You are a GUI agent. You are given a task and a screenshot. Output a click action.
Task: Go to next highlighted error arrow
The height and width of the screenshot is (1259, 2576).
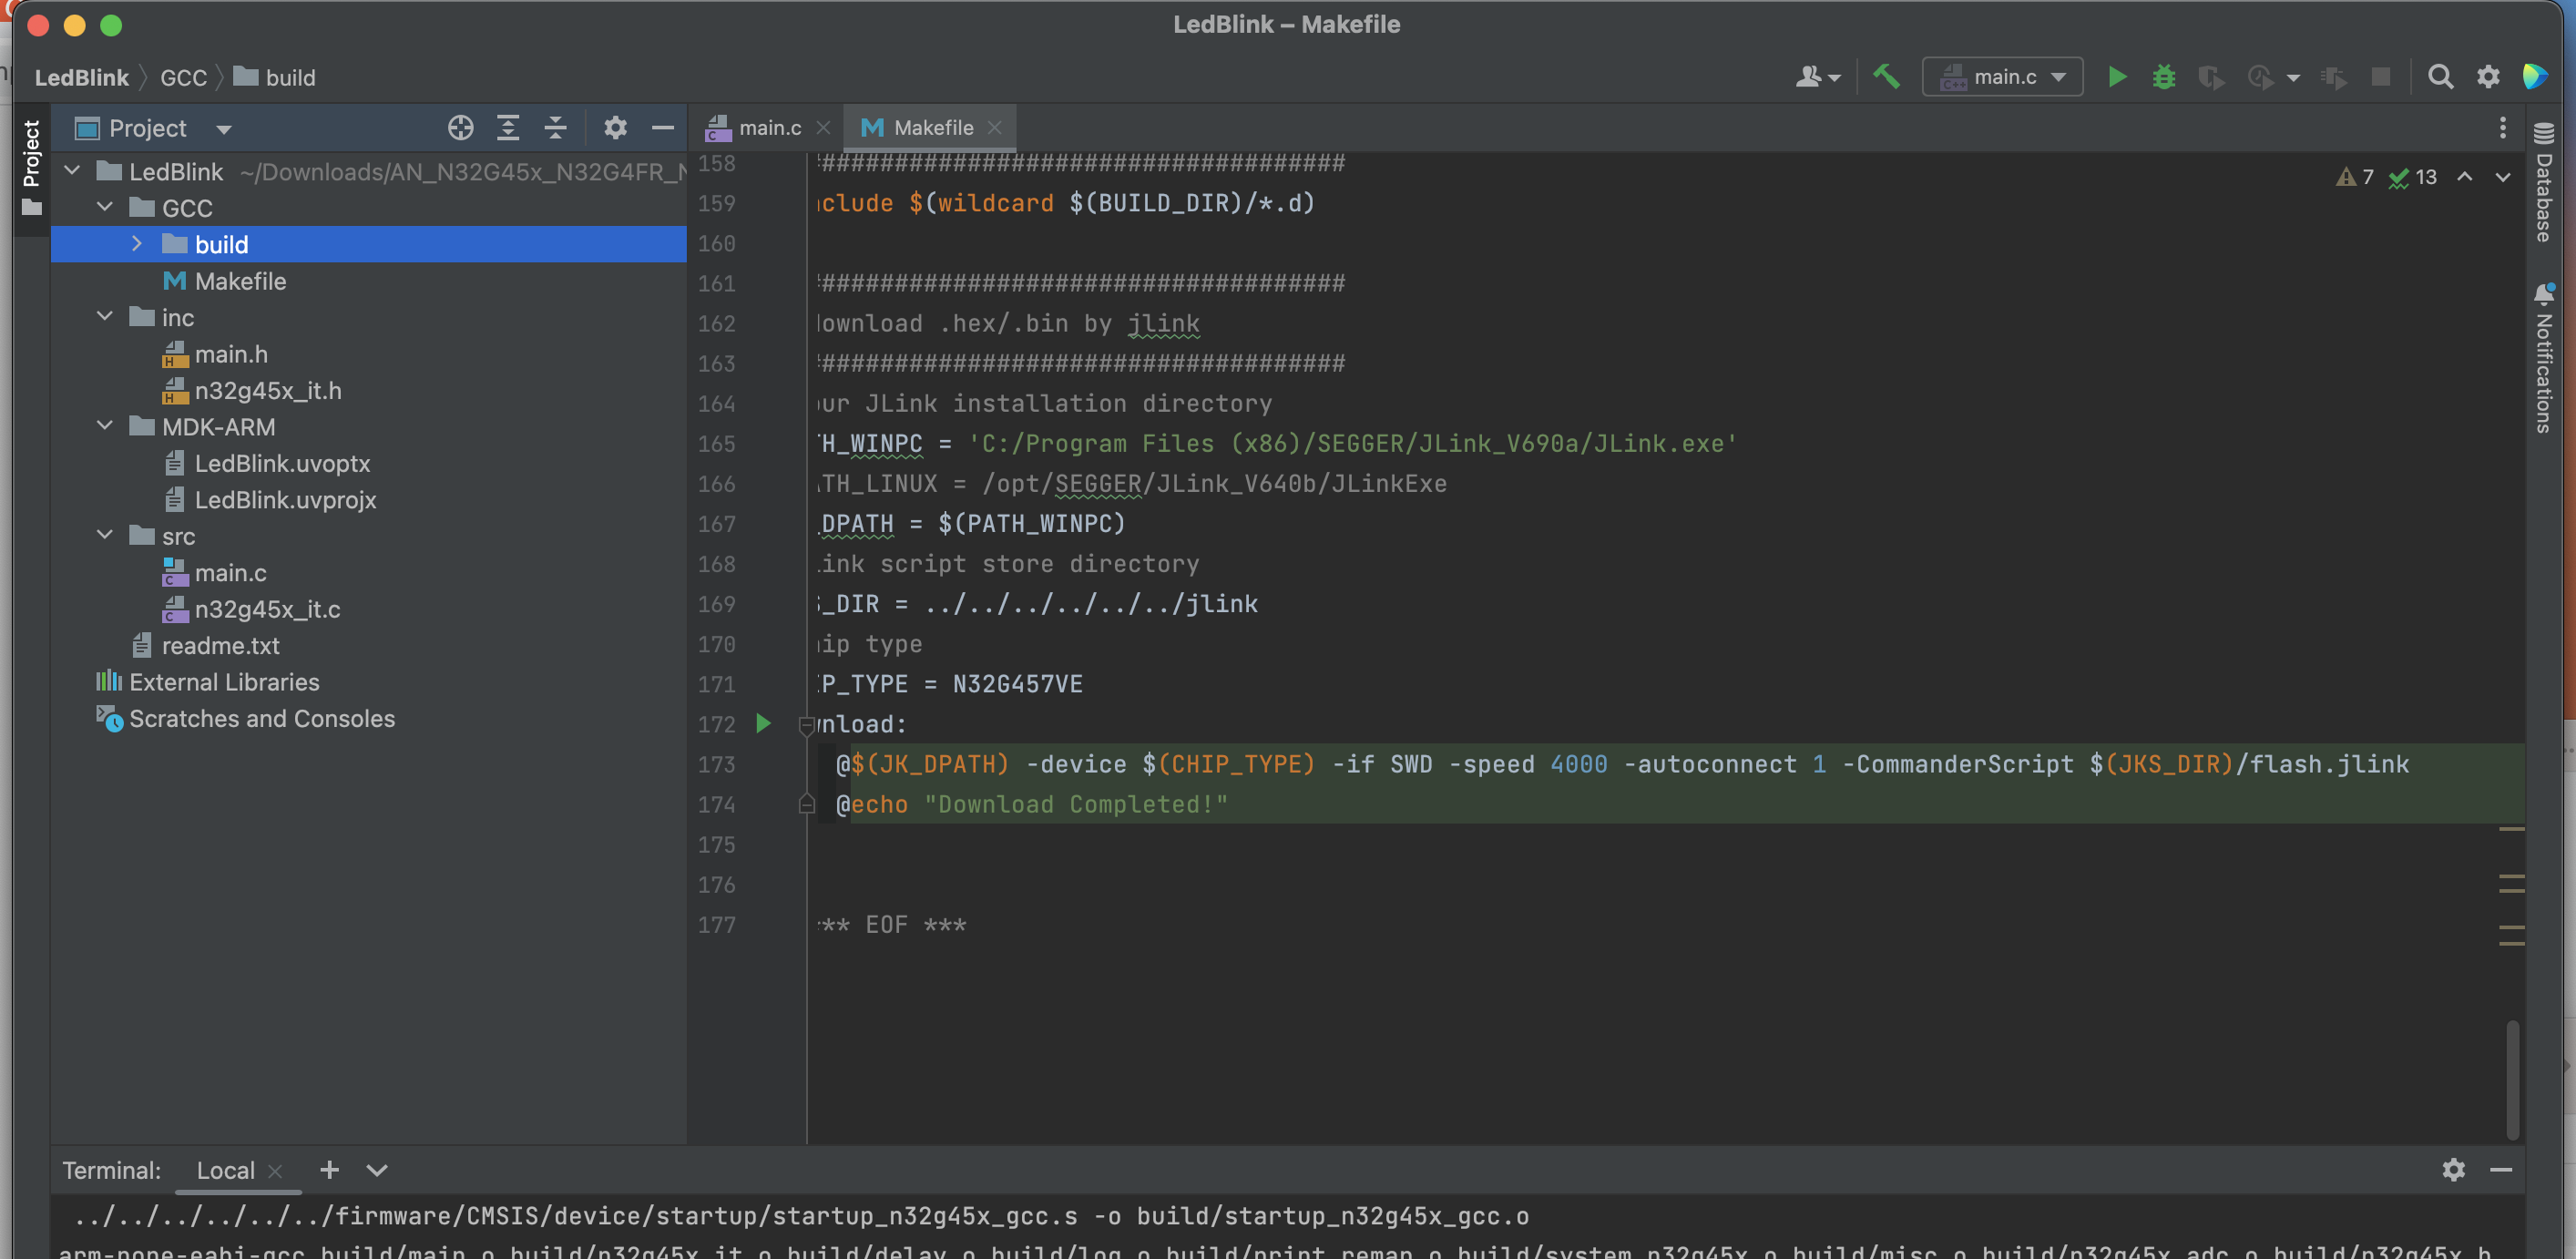pos(2503,177)
